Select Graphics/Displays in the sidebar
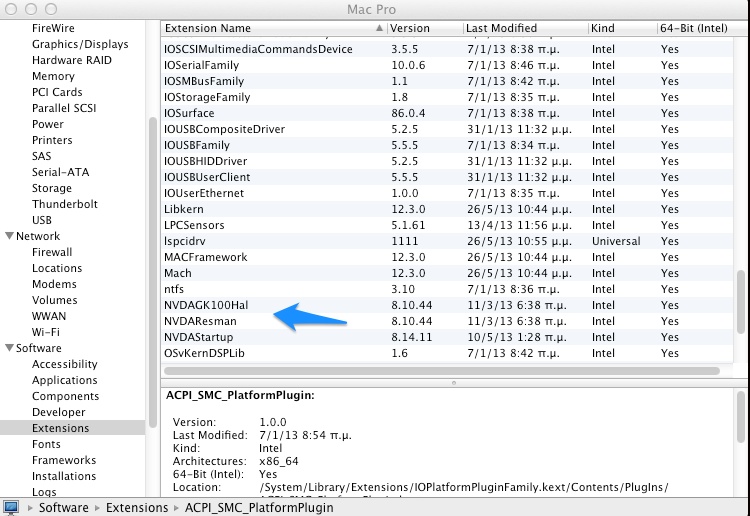The height and width of the screenshot is (516, 750). click(x=80, y=44)
